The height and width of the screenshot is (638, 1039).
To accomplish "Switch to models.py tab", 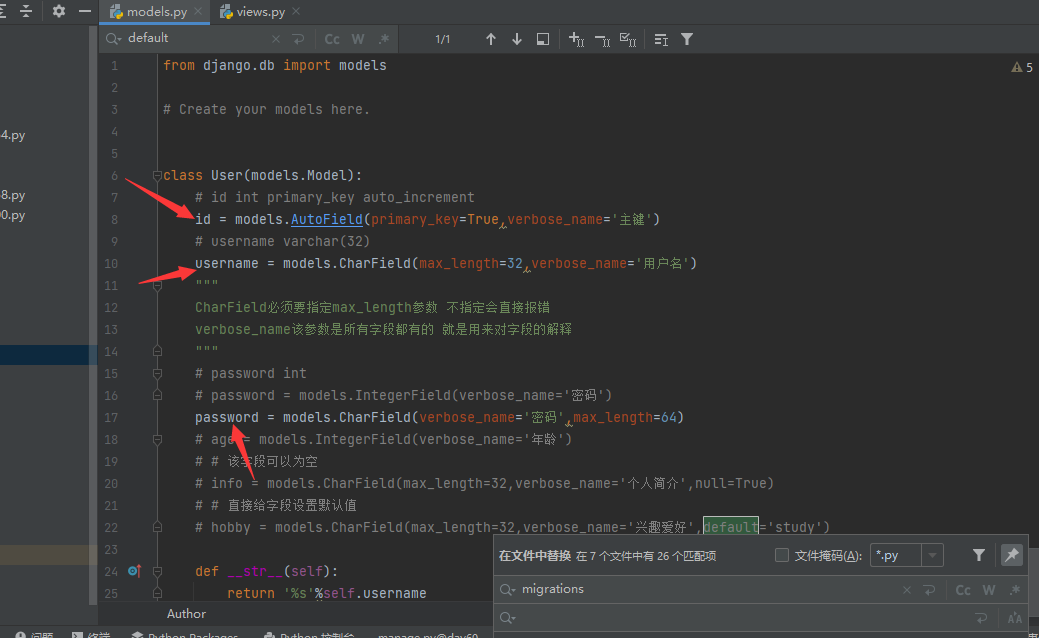I will point(156,12).
